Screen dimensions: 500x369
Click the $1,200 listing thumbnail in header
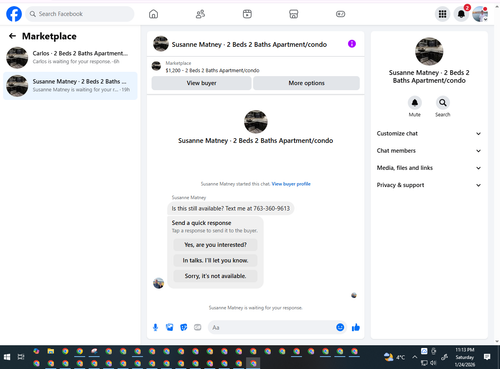[156, 66]
